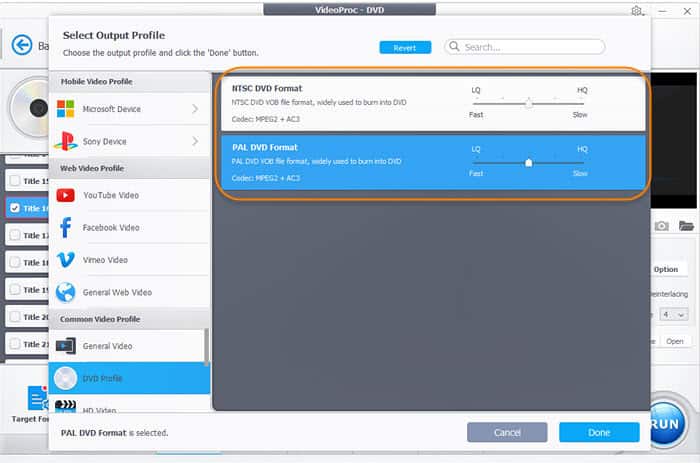This screenshot has width=700, height=463.
Task: Click the Revert button
Action: (x=405, y=47)
